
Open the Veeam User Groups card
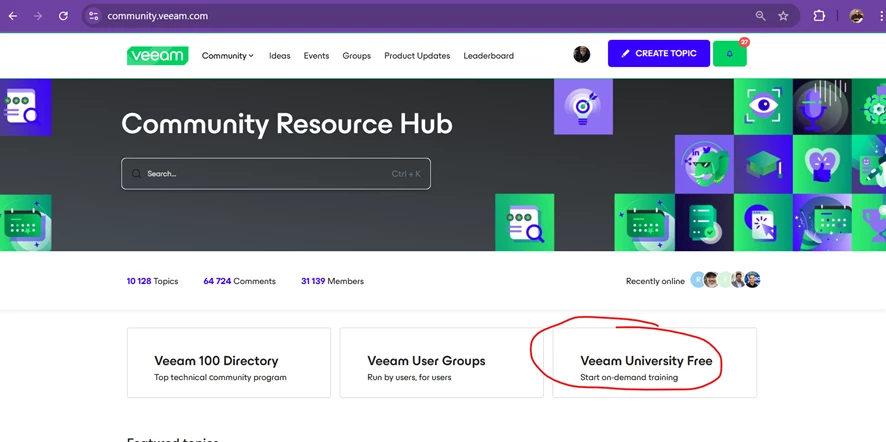[441, 362]
